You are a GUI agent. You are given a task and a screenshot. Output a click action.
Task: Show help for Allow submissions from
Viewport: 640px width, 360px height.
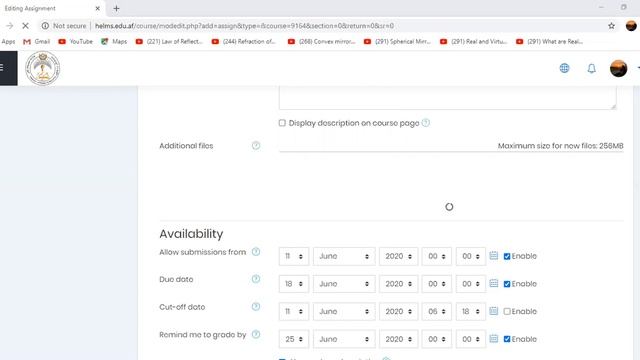click(x=256, y=251)
